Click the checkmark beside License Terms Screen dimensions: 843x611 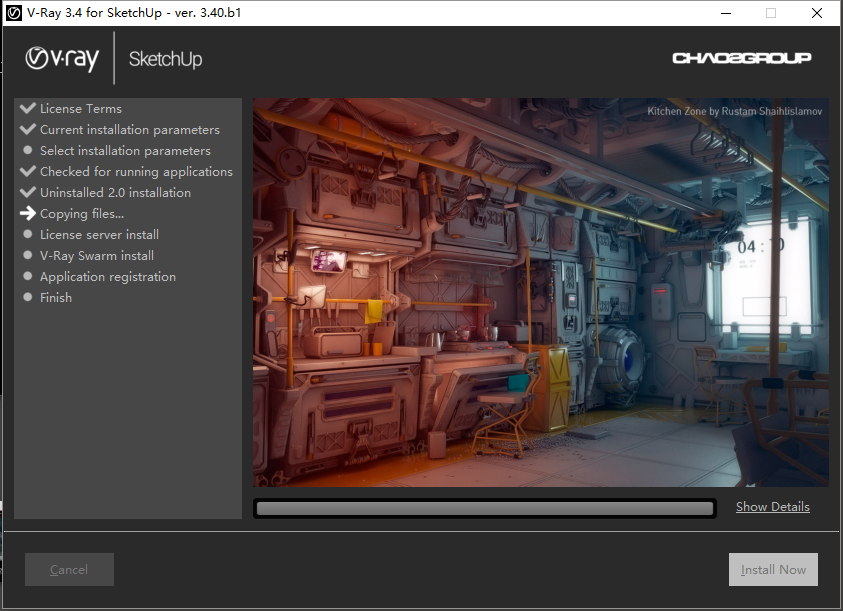click(x=28, y=108)
